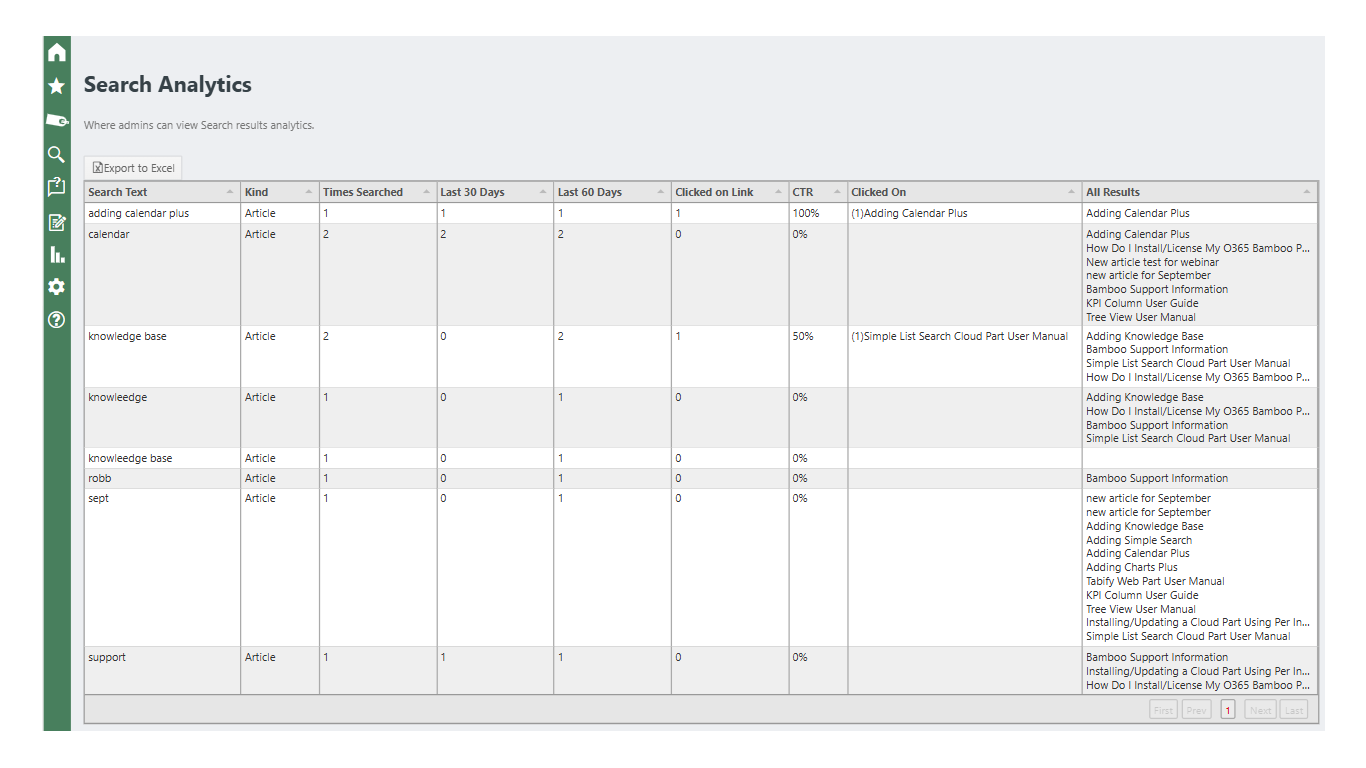1366x768 pixels.
Task: Click 'Tabify Web Part User Manual' result
Action: pos(1155,581)
